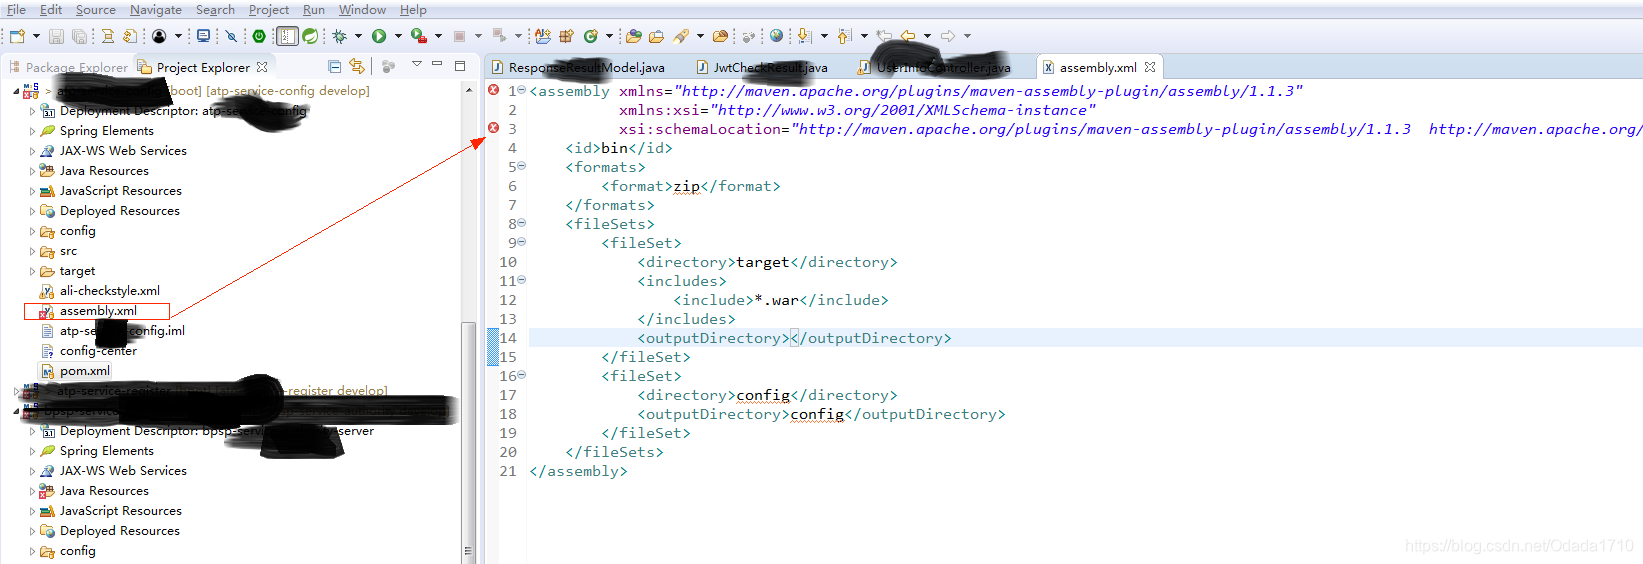Open the Window menu

(362, 9)
